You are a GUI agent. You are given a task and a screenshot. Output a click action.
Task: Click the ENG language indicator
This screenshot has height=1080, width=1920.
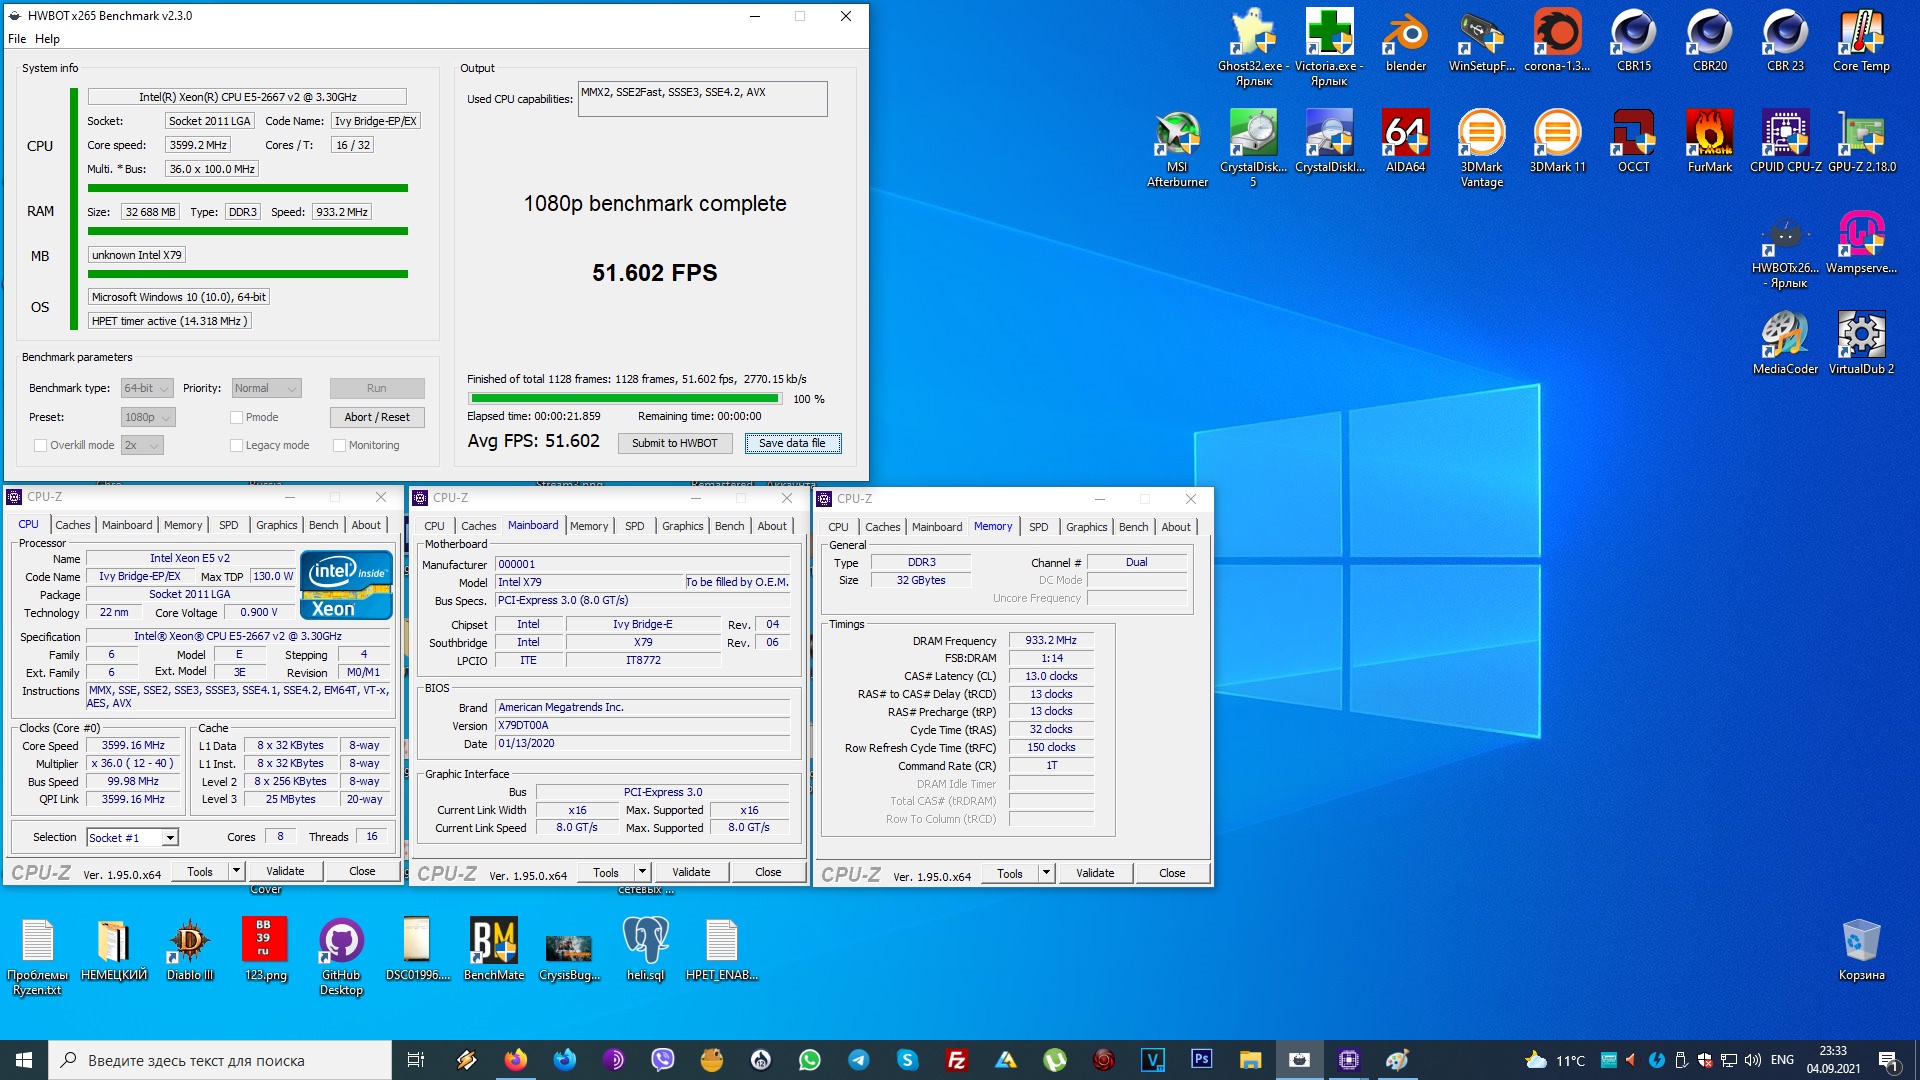(x=1782, y=1060)
